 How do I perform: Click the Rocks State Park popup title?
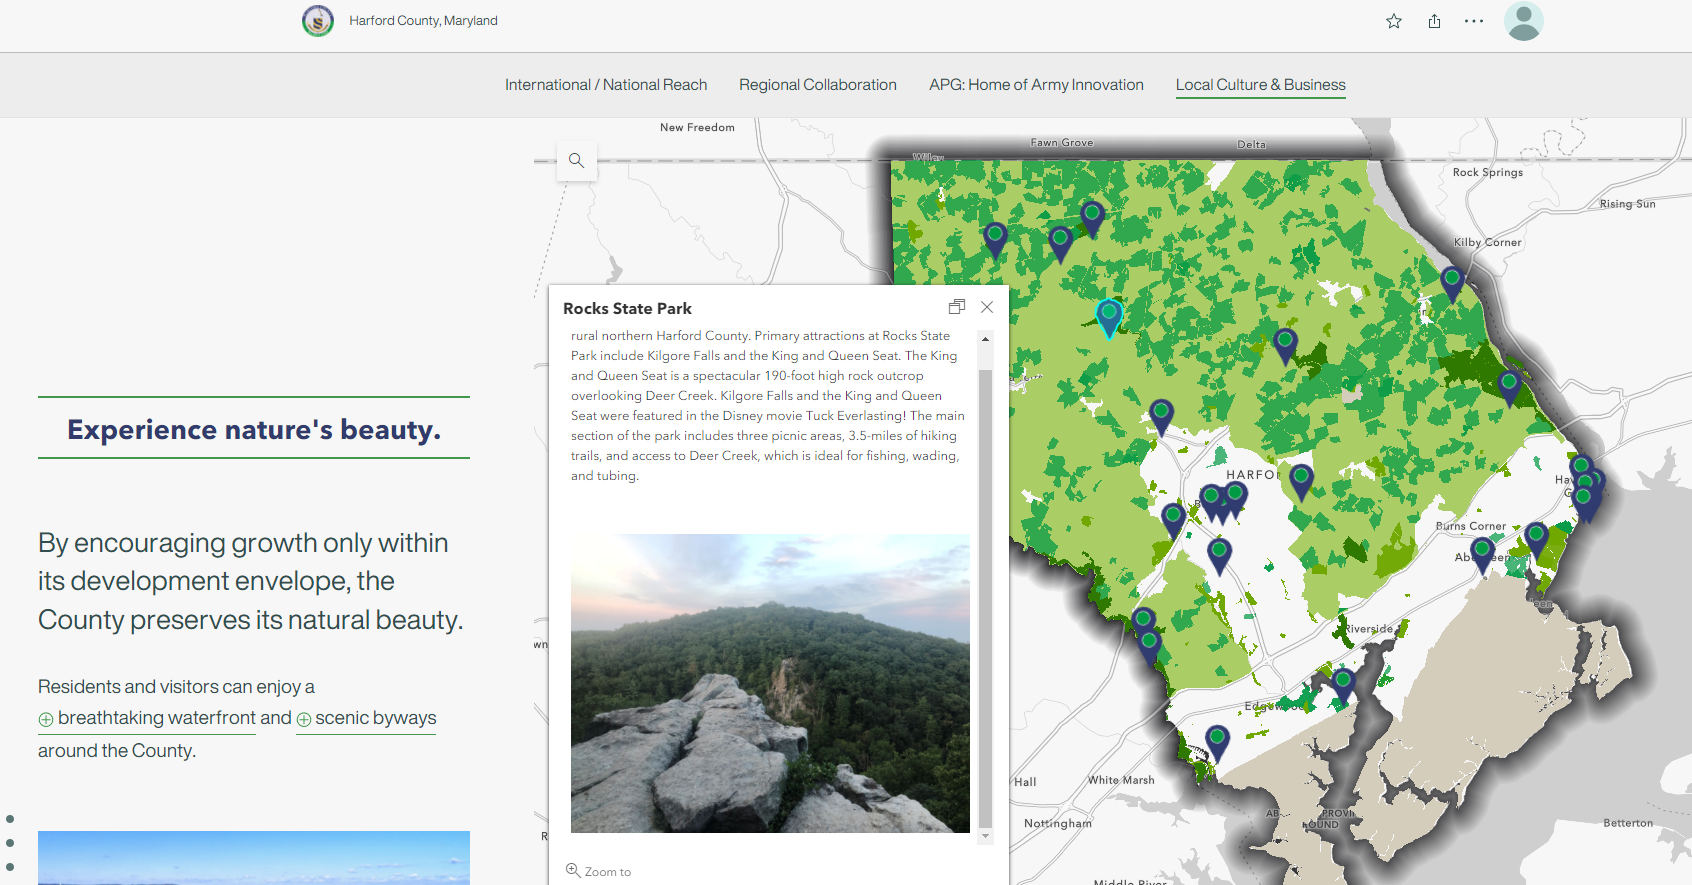pyautogui.click(x=627, y=309)
